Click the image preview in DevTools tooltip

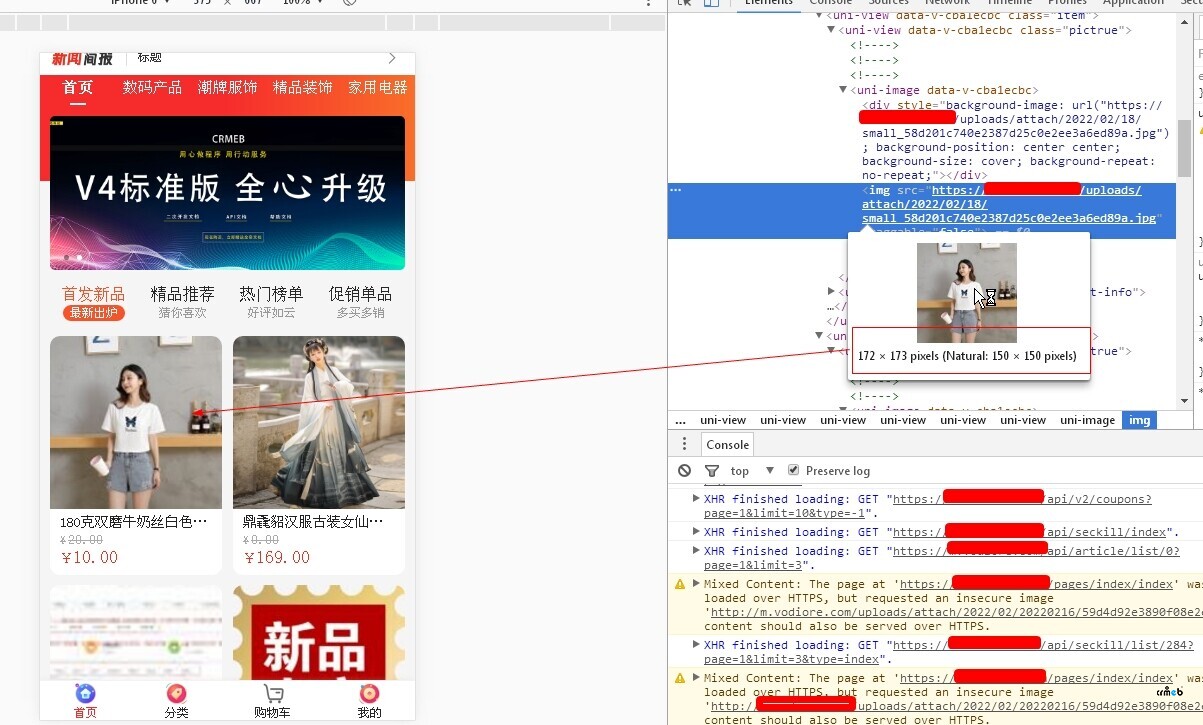click(x=966, y=292)
